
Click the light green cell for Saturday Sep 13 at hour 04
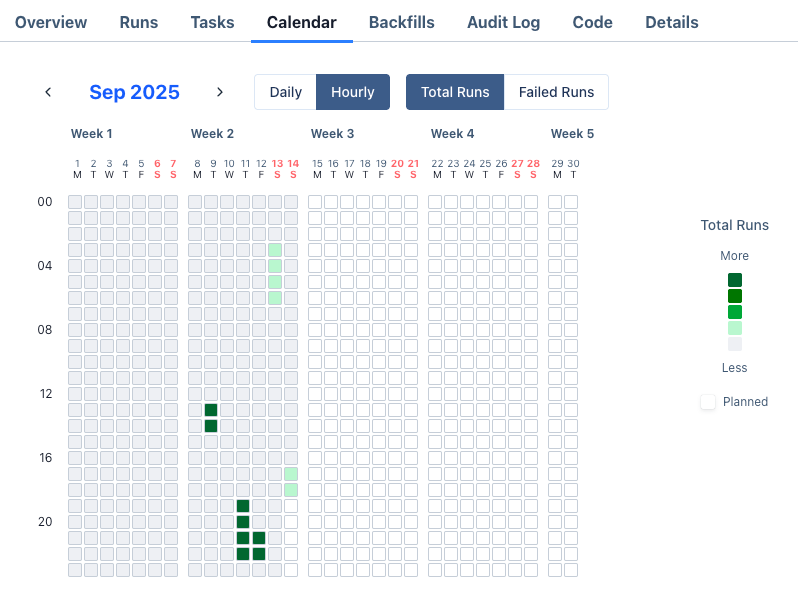[275, 266]
